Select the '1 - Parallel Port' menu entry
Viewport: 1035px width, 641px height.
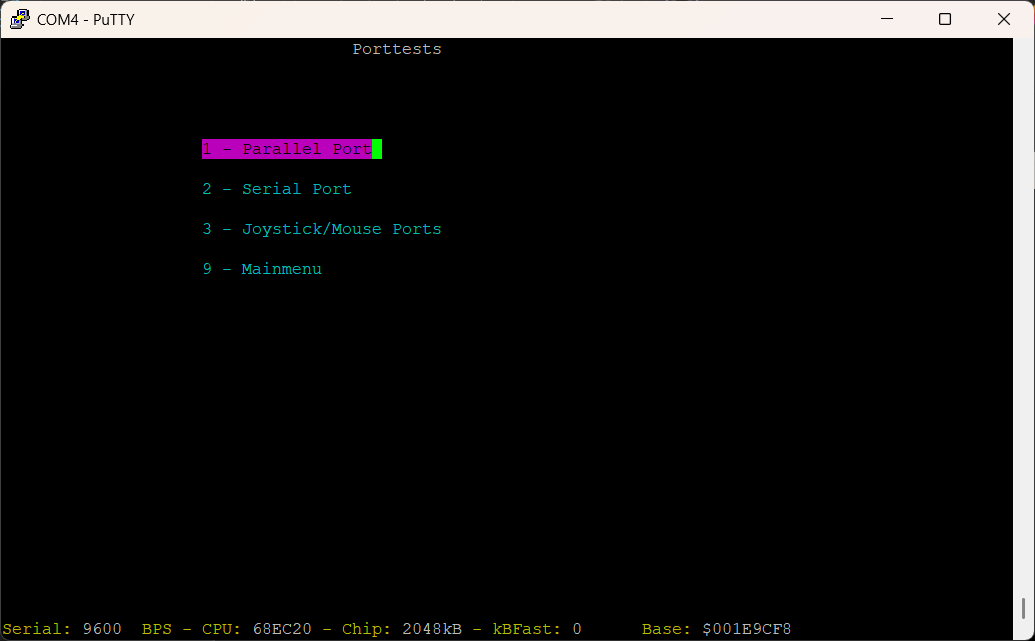click(286, 149)
